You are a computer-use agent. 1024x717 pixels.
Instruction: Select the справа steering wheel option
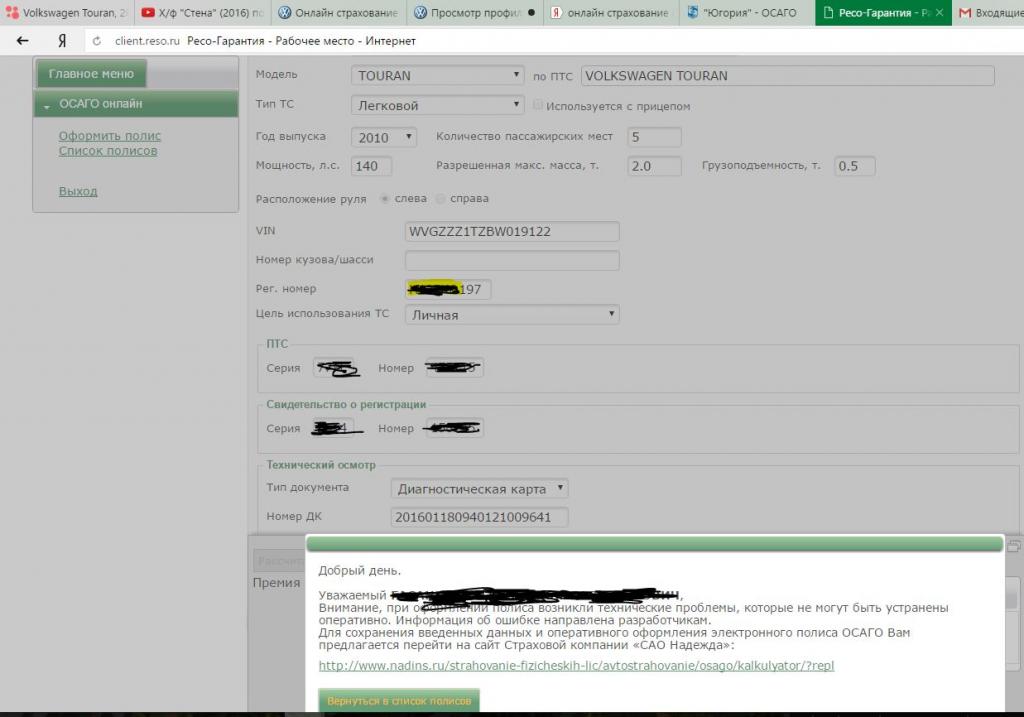(x=441, y=199)
